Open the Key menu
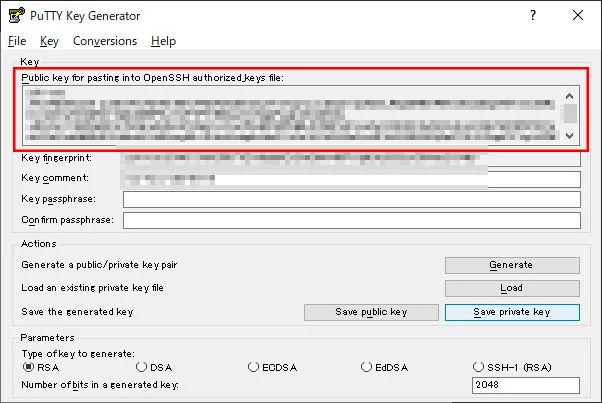The width and height of the screenshot is (602, 403). click(49, 41)
